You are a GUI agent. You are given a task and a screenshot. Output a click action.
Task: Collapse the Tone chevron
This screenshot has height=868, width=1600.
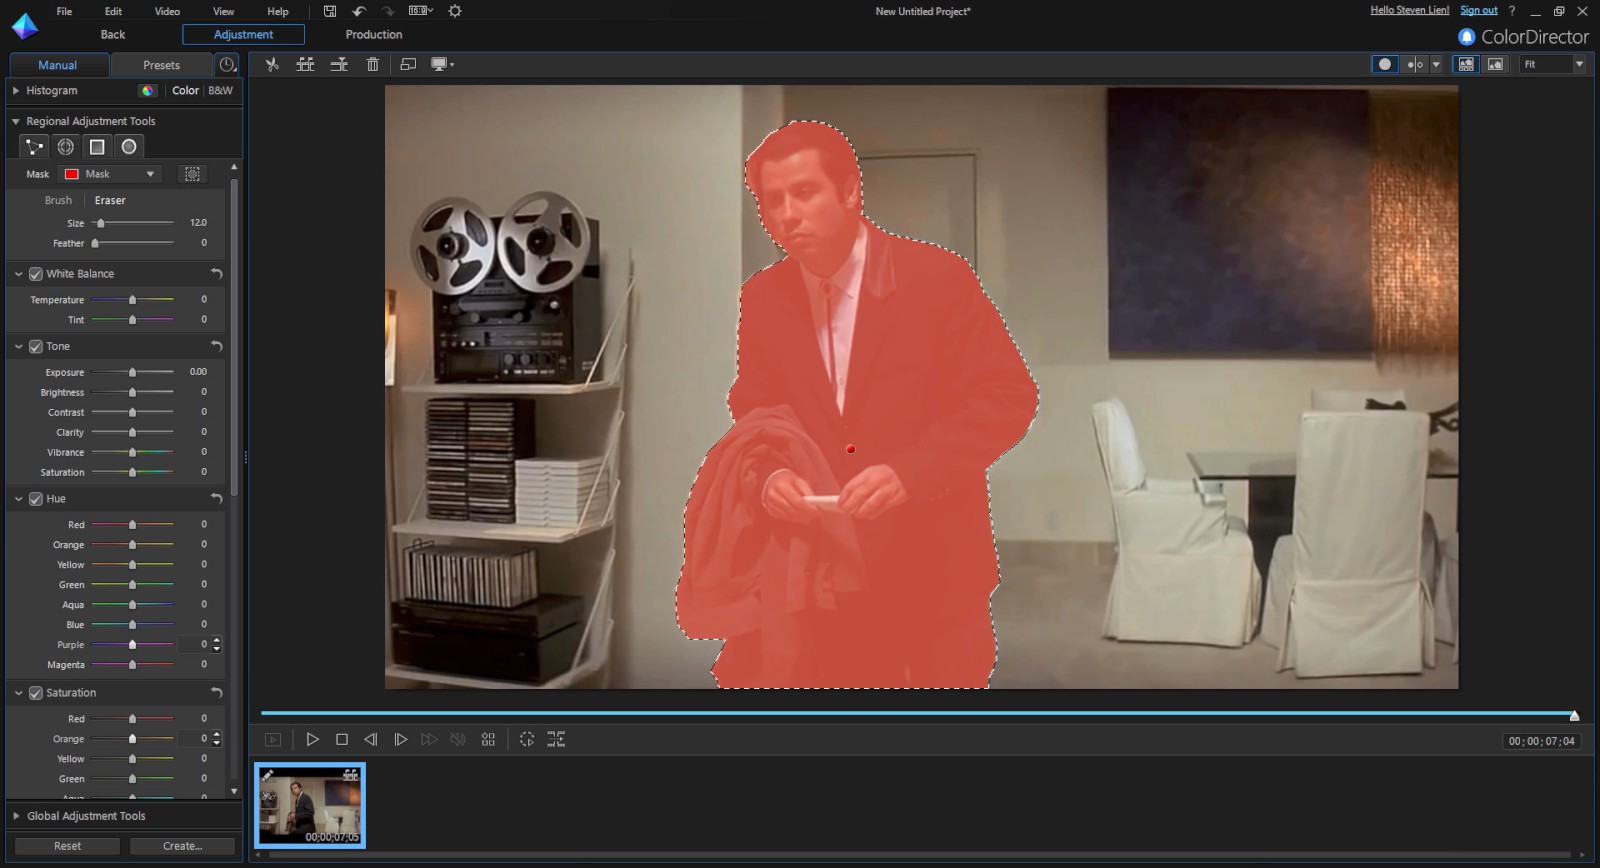(x=18, y=346)
